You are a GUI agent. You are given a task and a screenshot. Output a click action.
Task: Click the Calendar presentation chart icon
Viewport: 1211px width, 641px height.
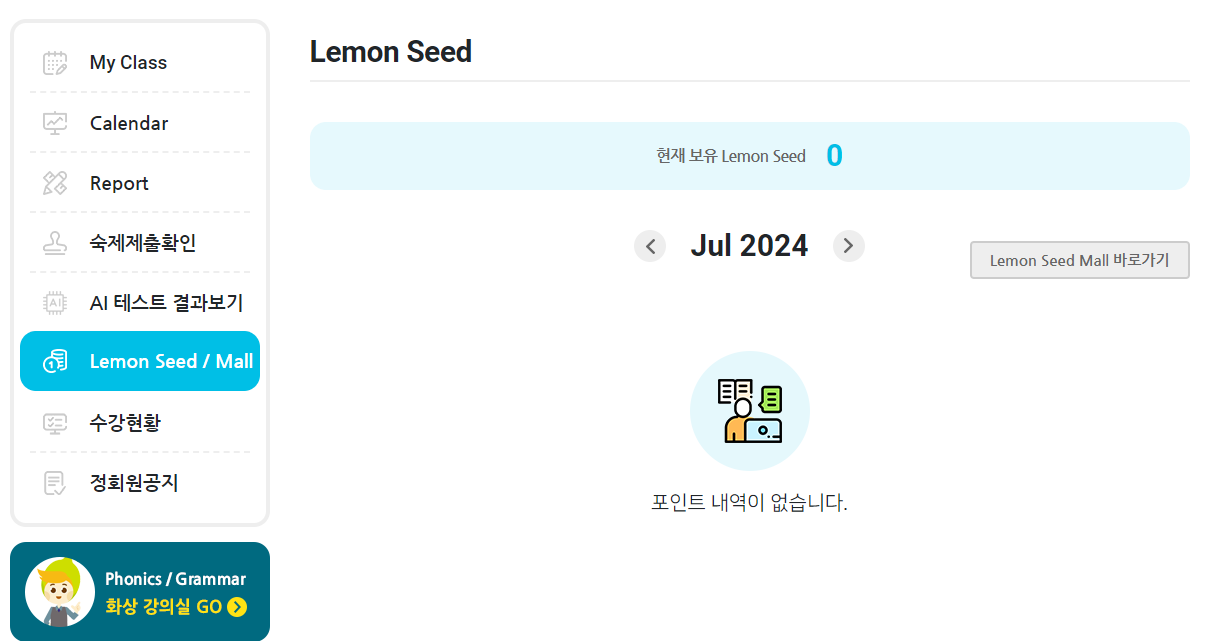(x=55, y=123)
